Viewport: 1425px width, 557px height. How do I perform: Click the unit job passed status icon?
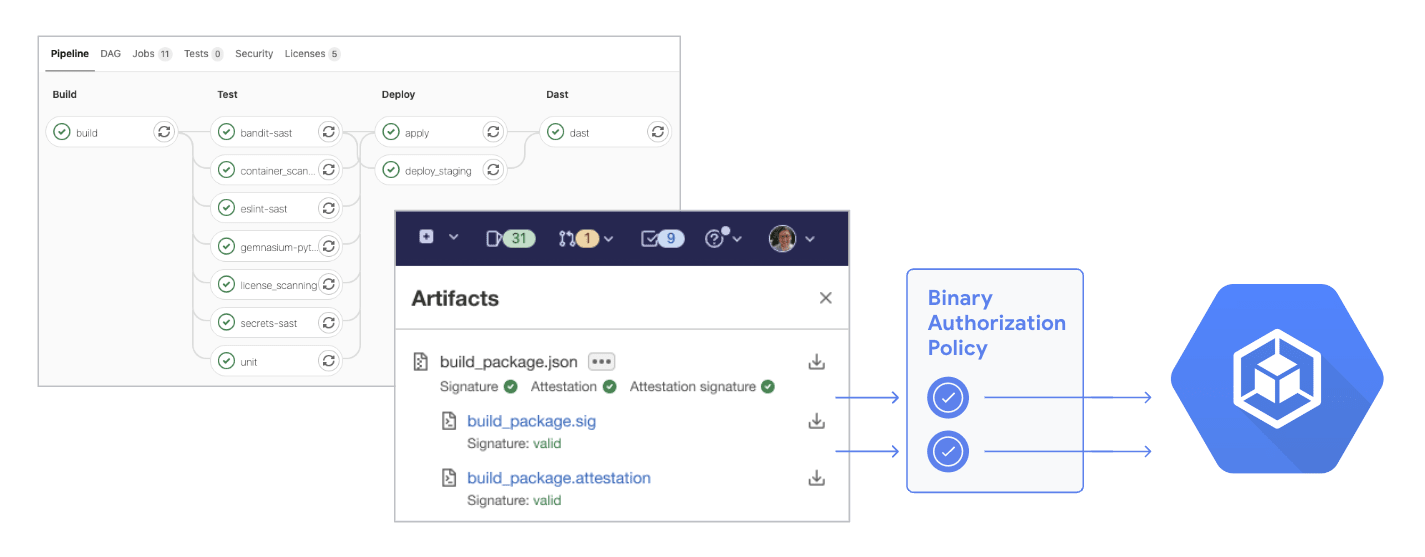pos(226,361)
